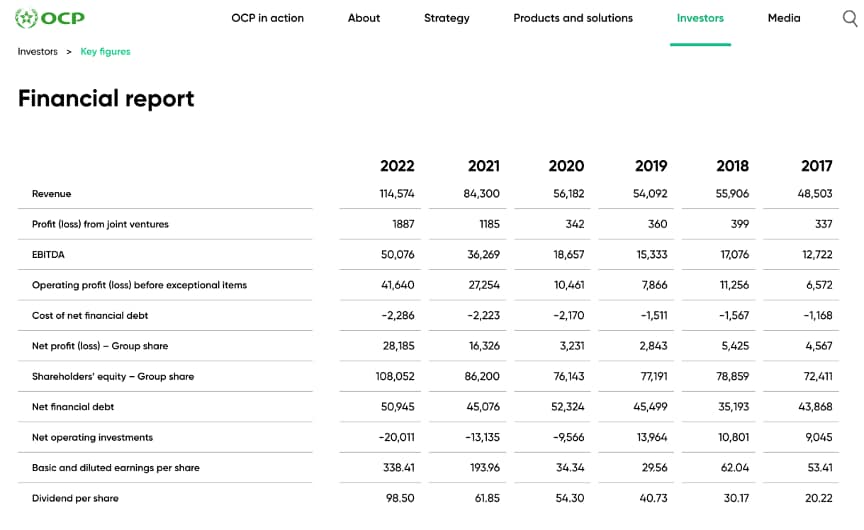Select the Revenue row label
This screenshot has height=530, width=864.
[52, 194]
